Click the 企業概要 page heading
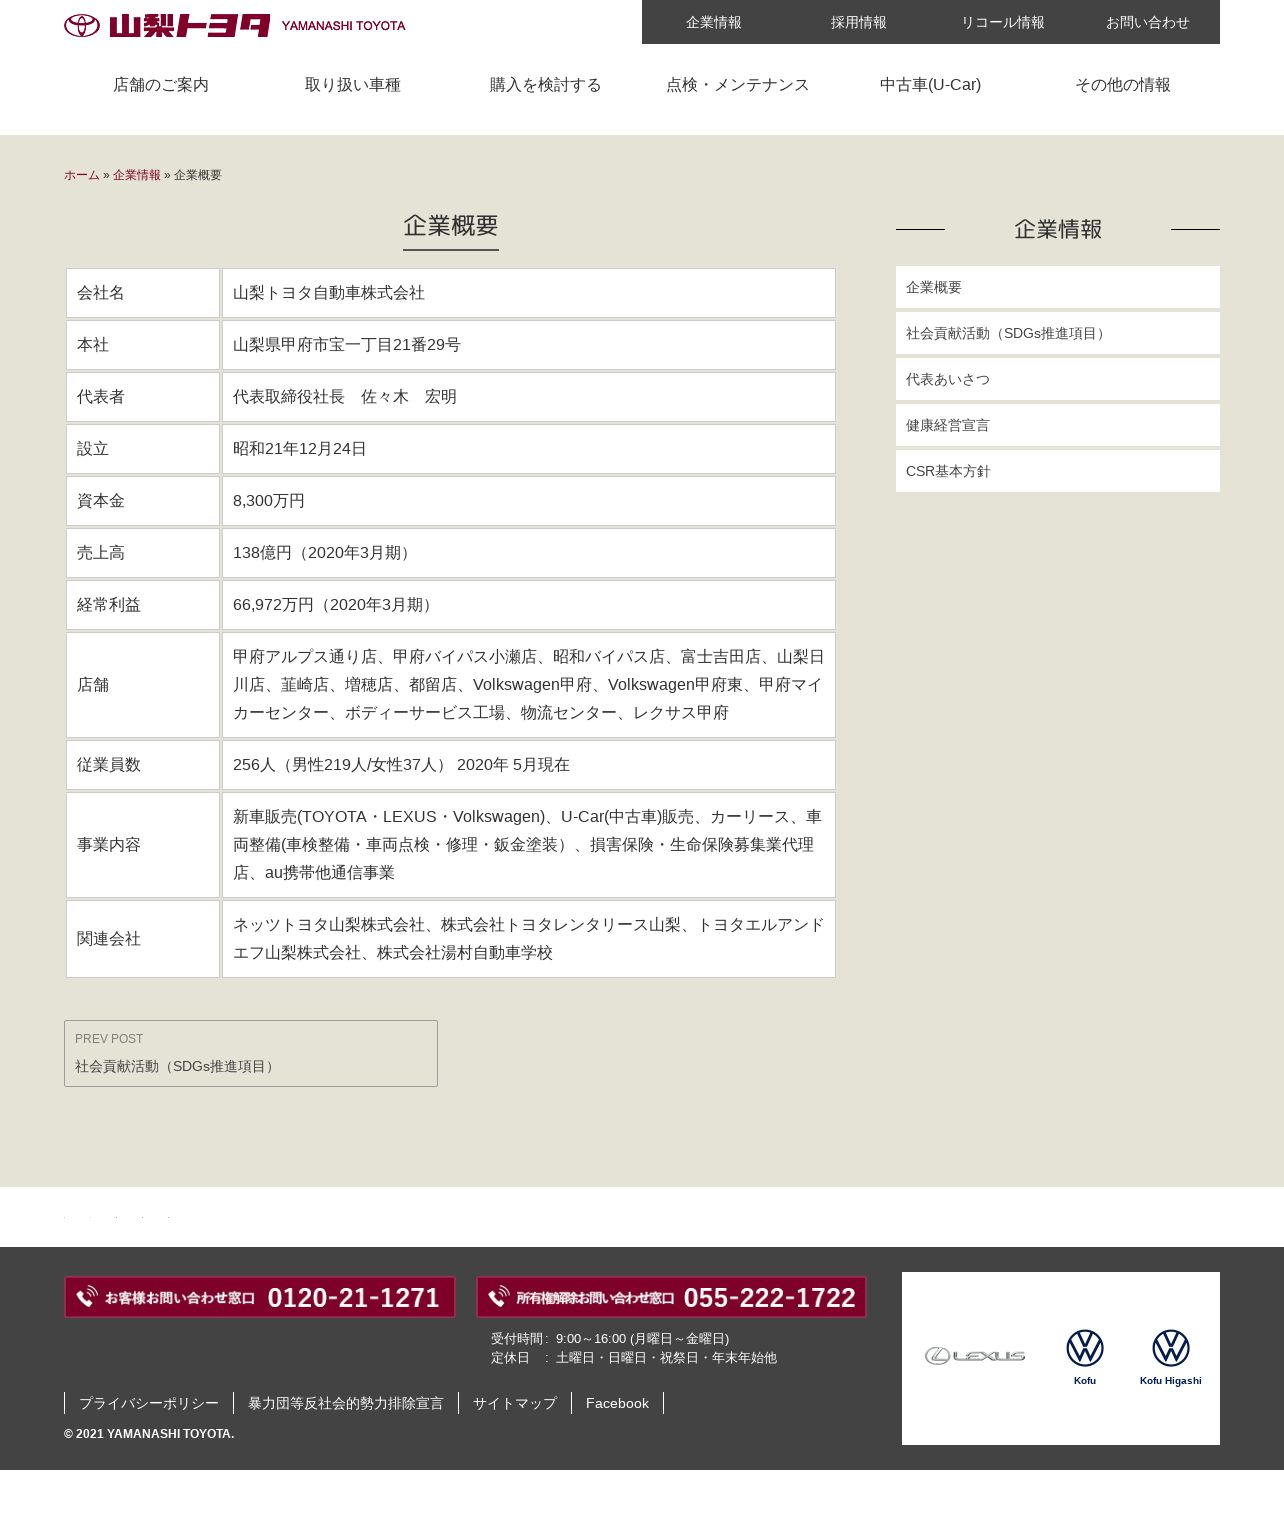Screen dimensions: 1284x1531 451,226
